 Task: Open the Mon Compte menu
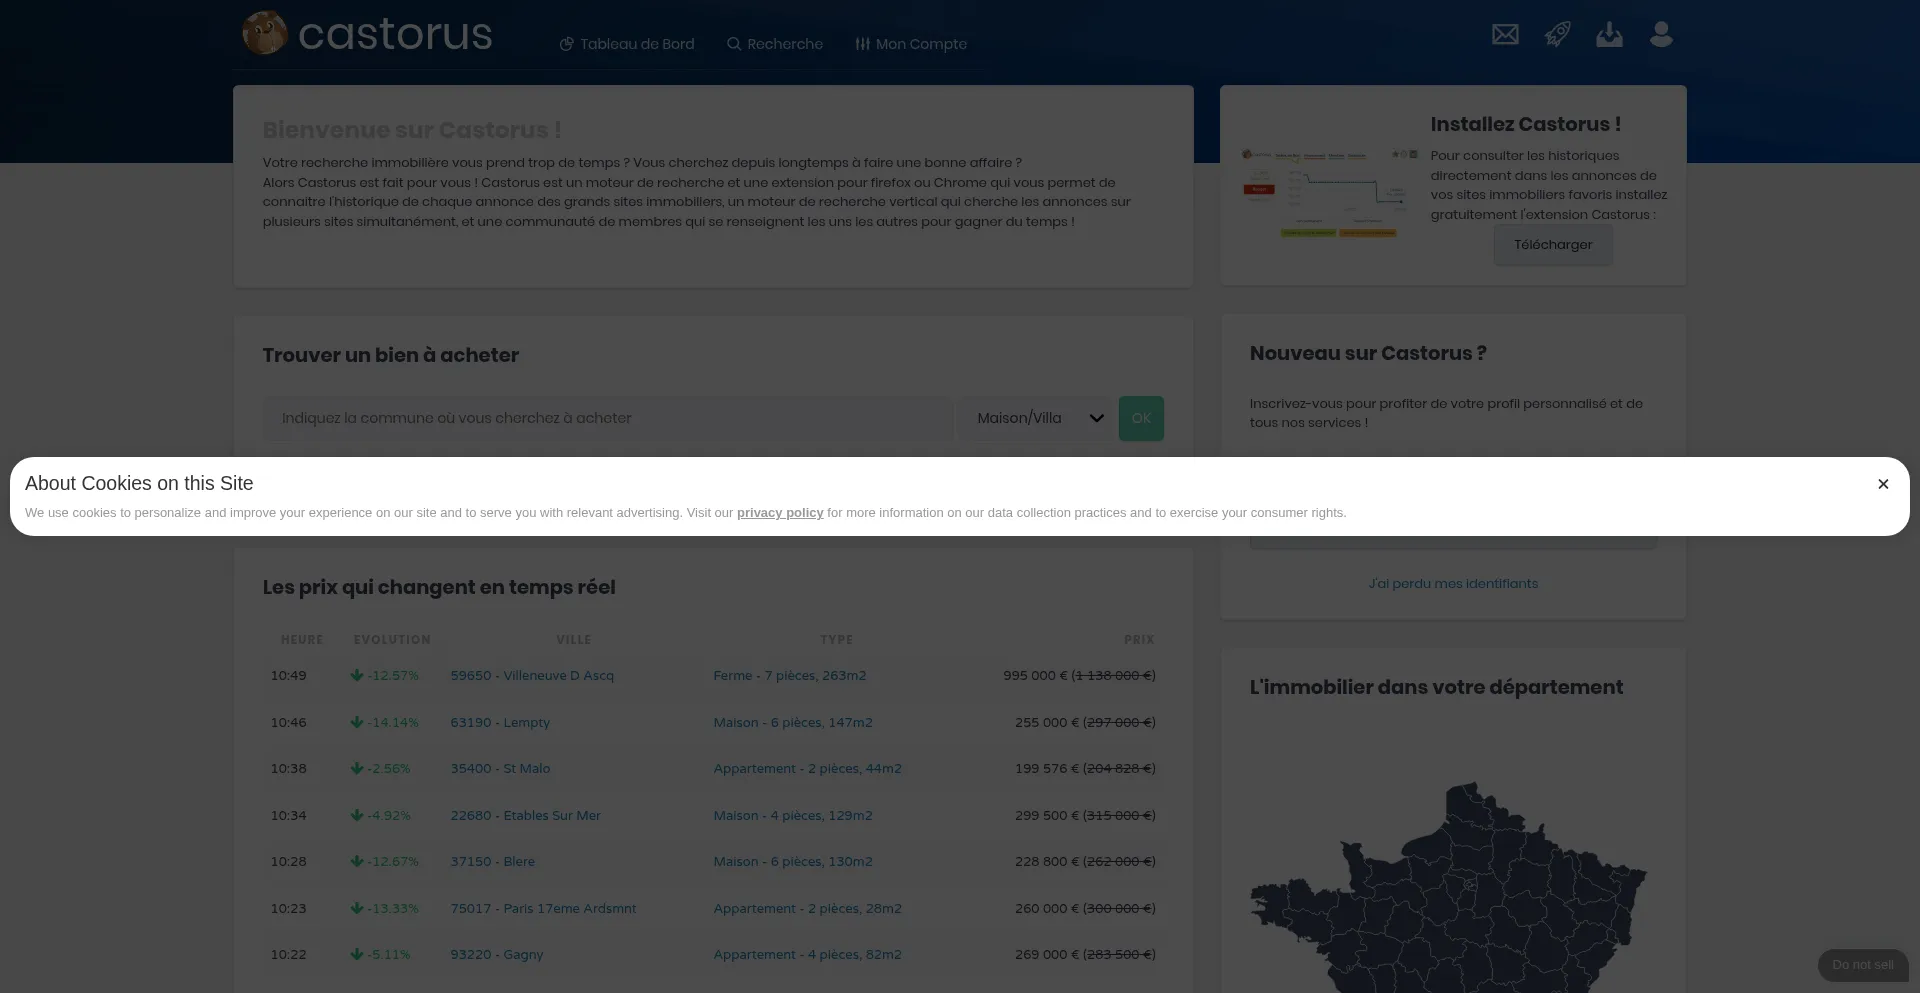pyautogui.click(x=911, y=44)
